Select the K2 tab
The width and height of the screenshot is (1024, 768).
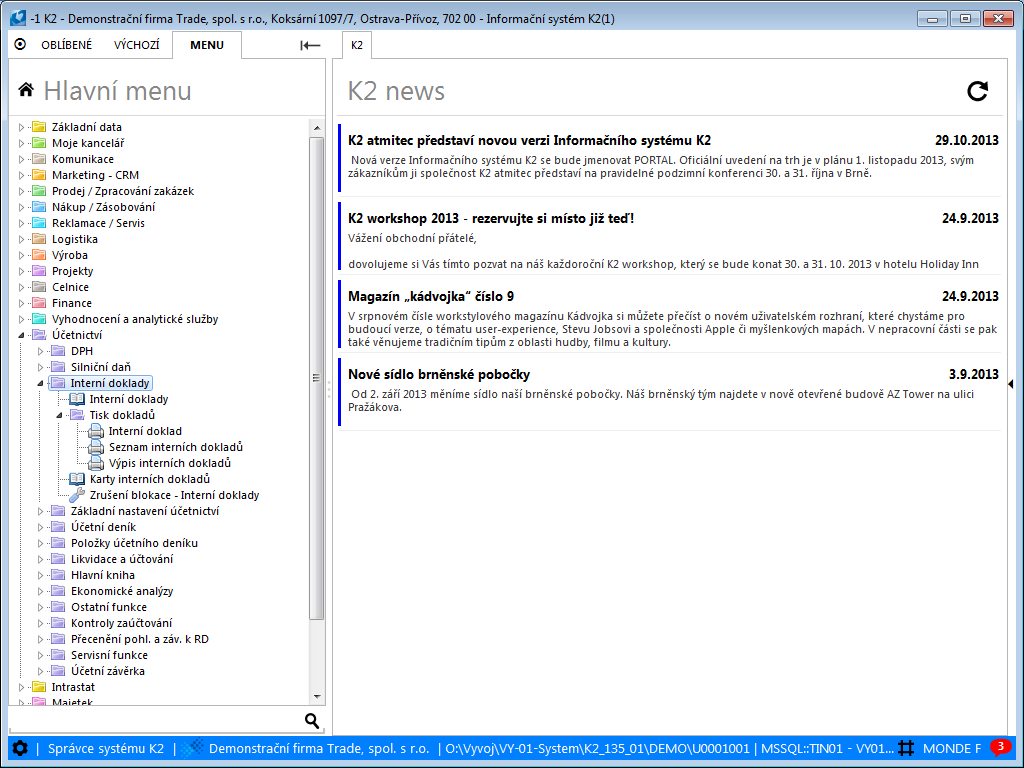pyautogui.click(x=357, y=45)
